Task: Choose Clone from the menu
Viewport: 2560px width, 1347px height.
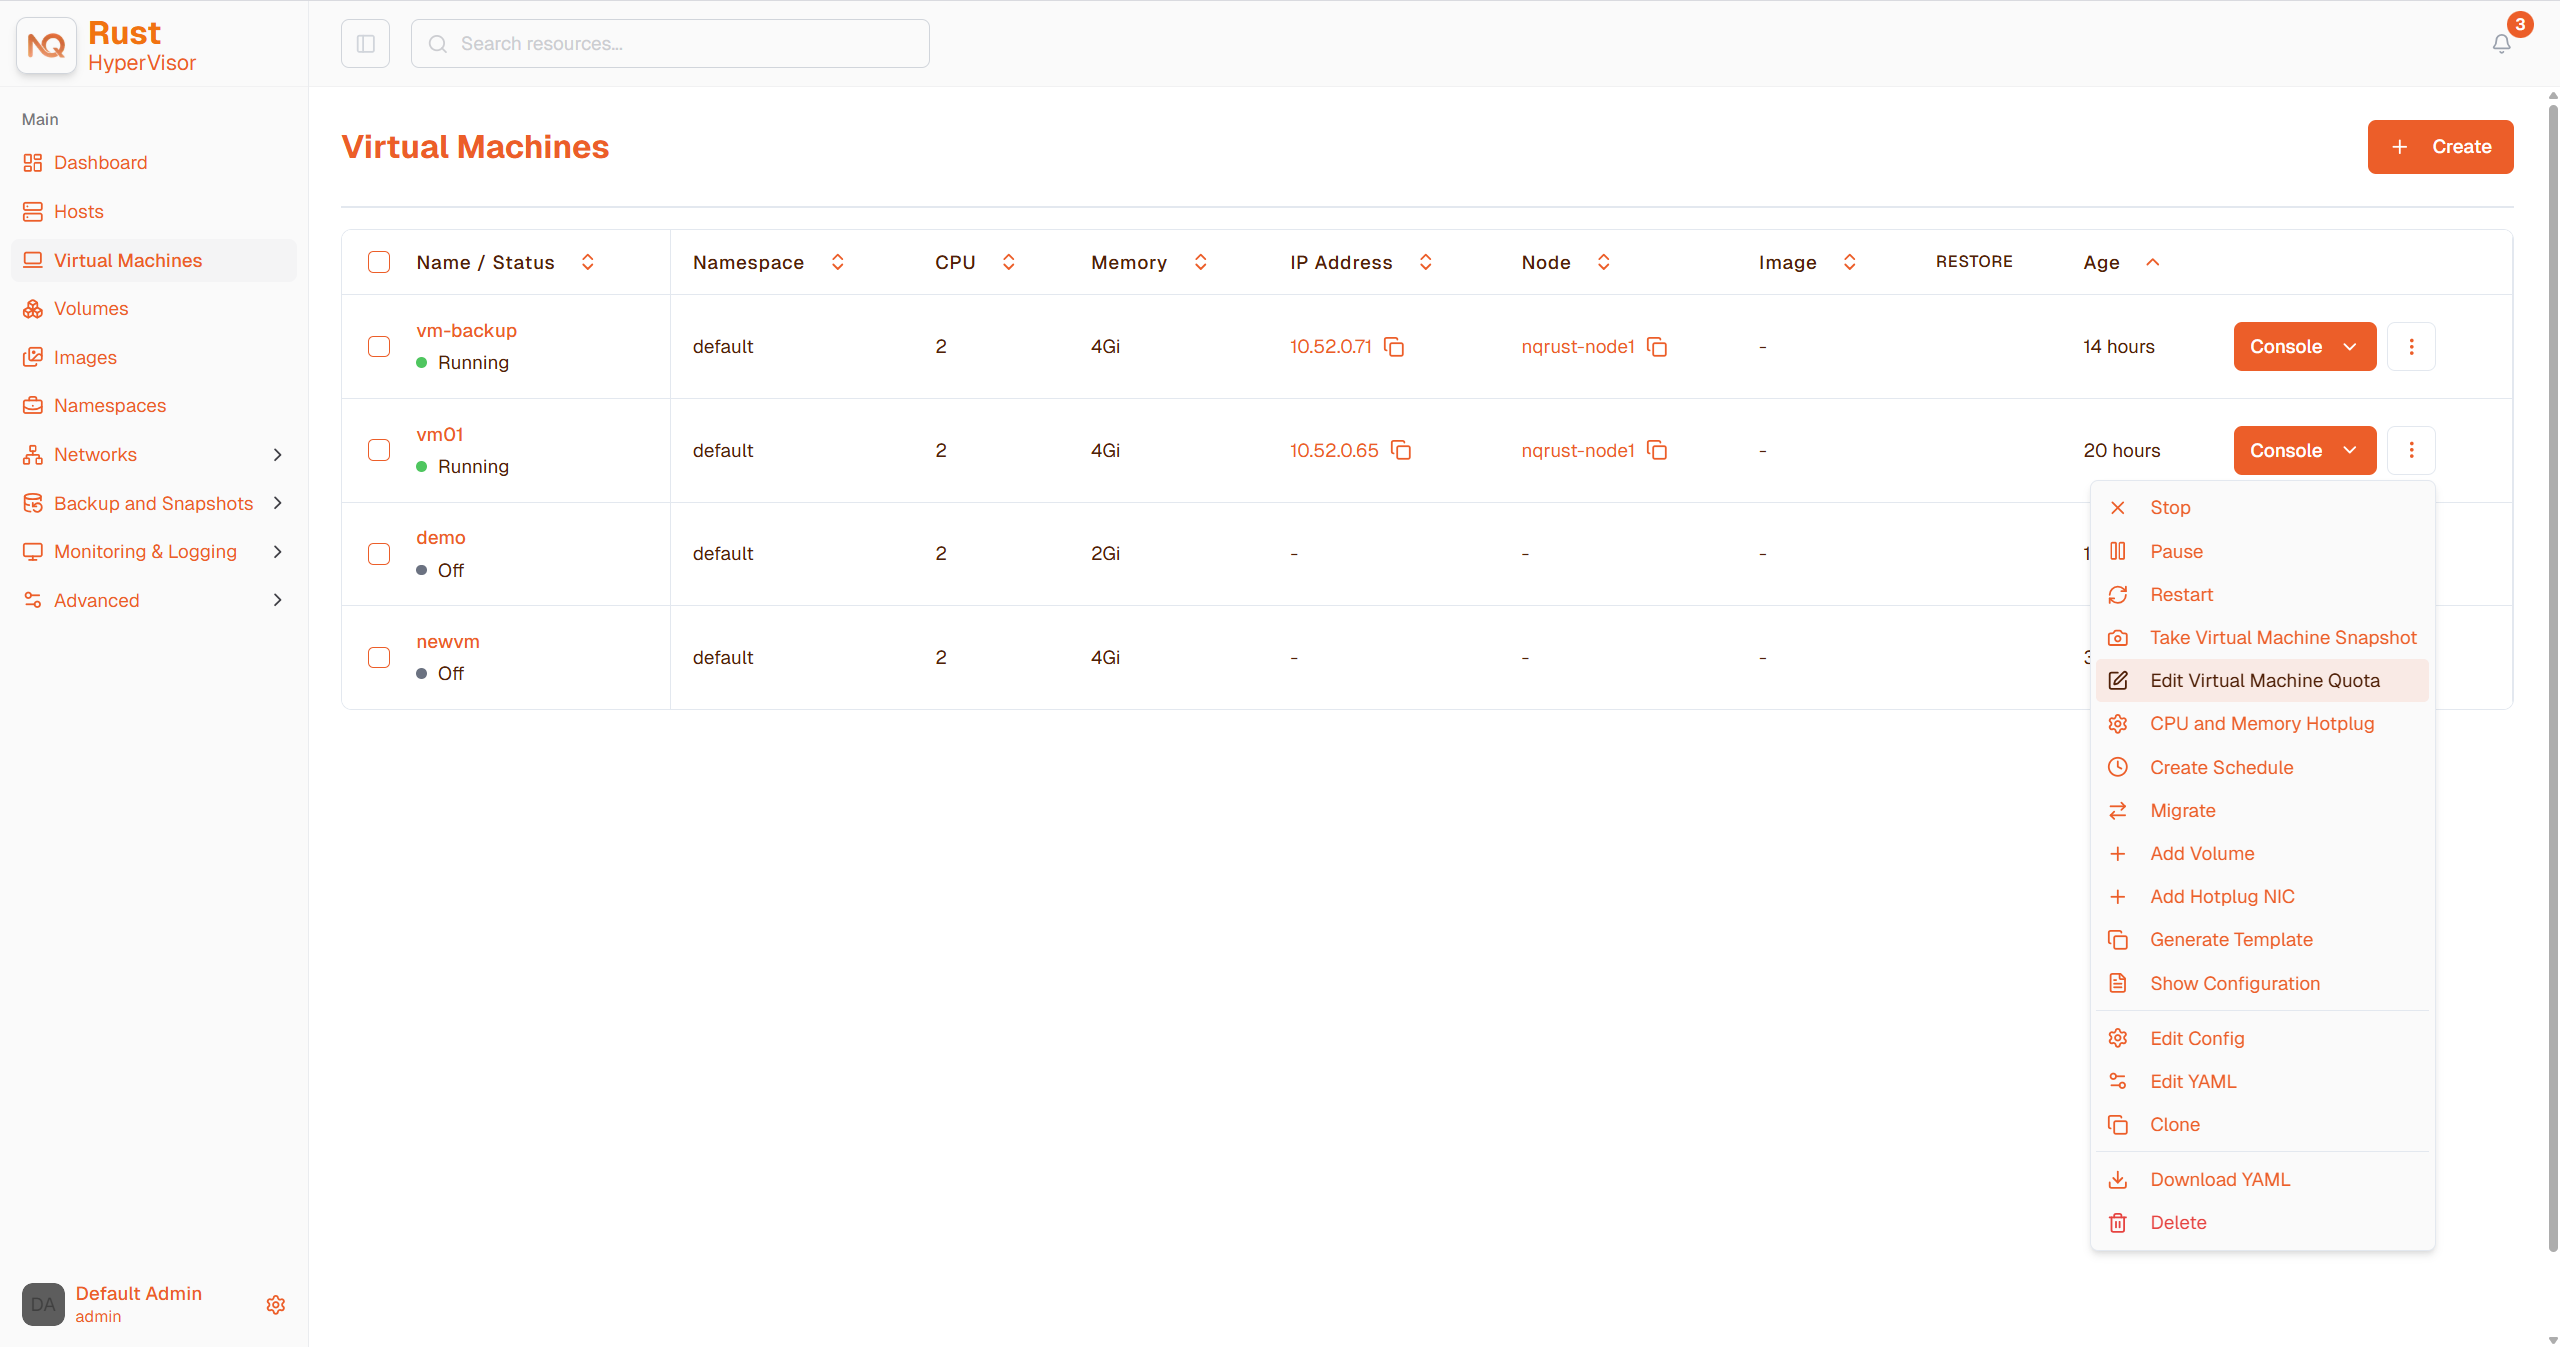Action: point(2262,1125)
